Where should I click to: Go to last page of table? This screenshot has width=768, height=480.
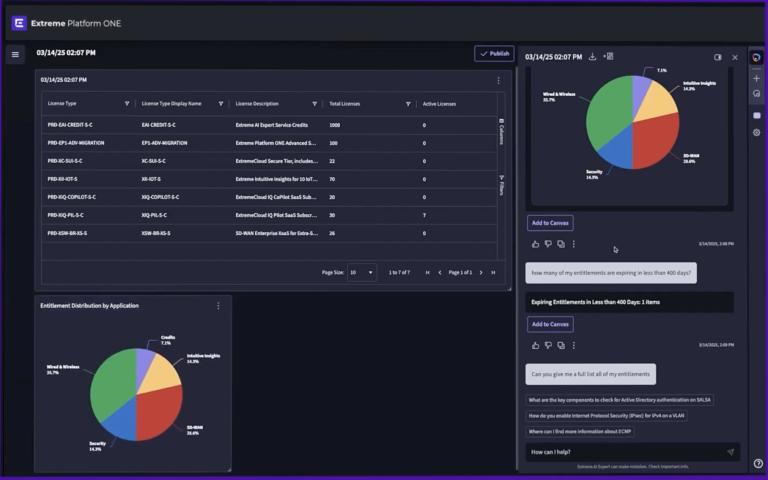(493, 272)
